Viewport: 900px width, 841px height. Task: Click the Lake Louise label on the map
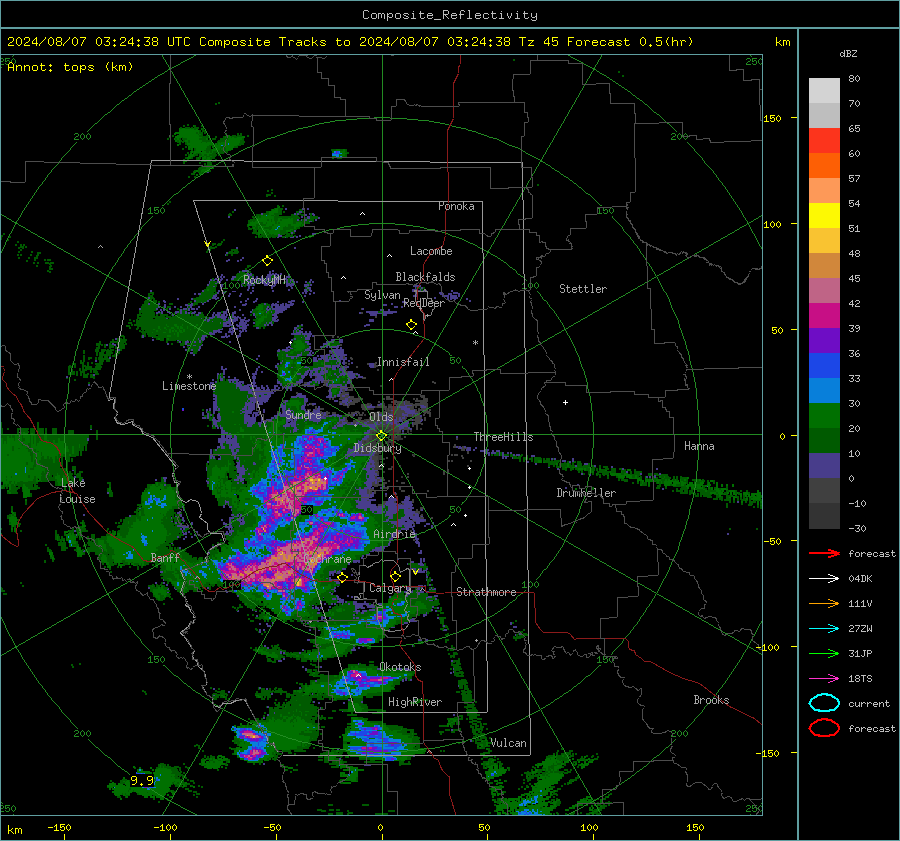(77, 491)
